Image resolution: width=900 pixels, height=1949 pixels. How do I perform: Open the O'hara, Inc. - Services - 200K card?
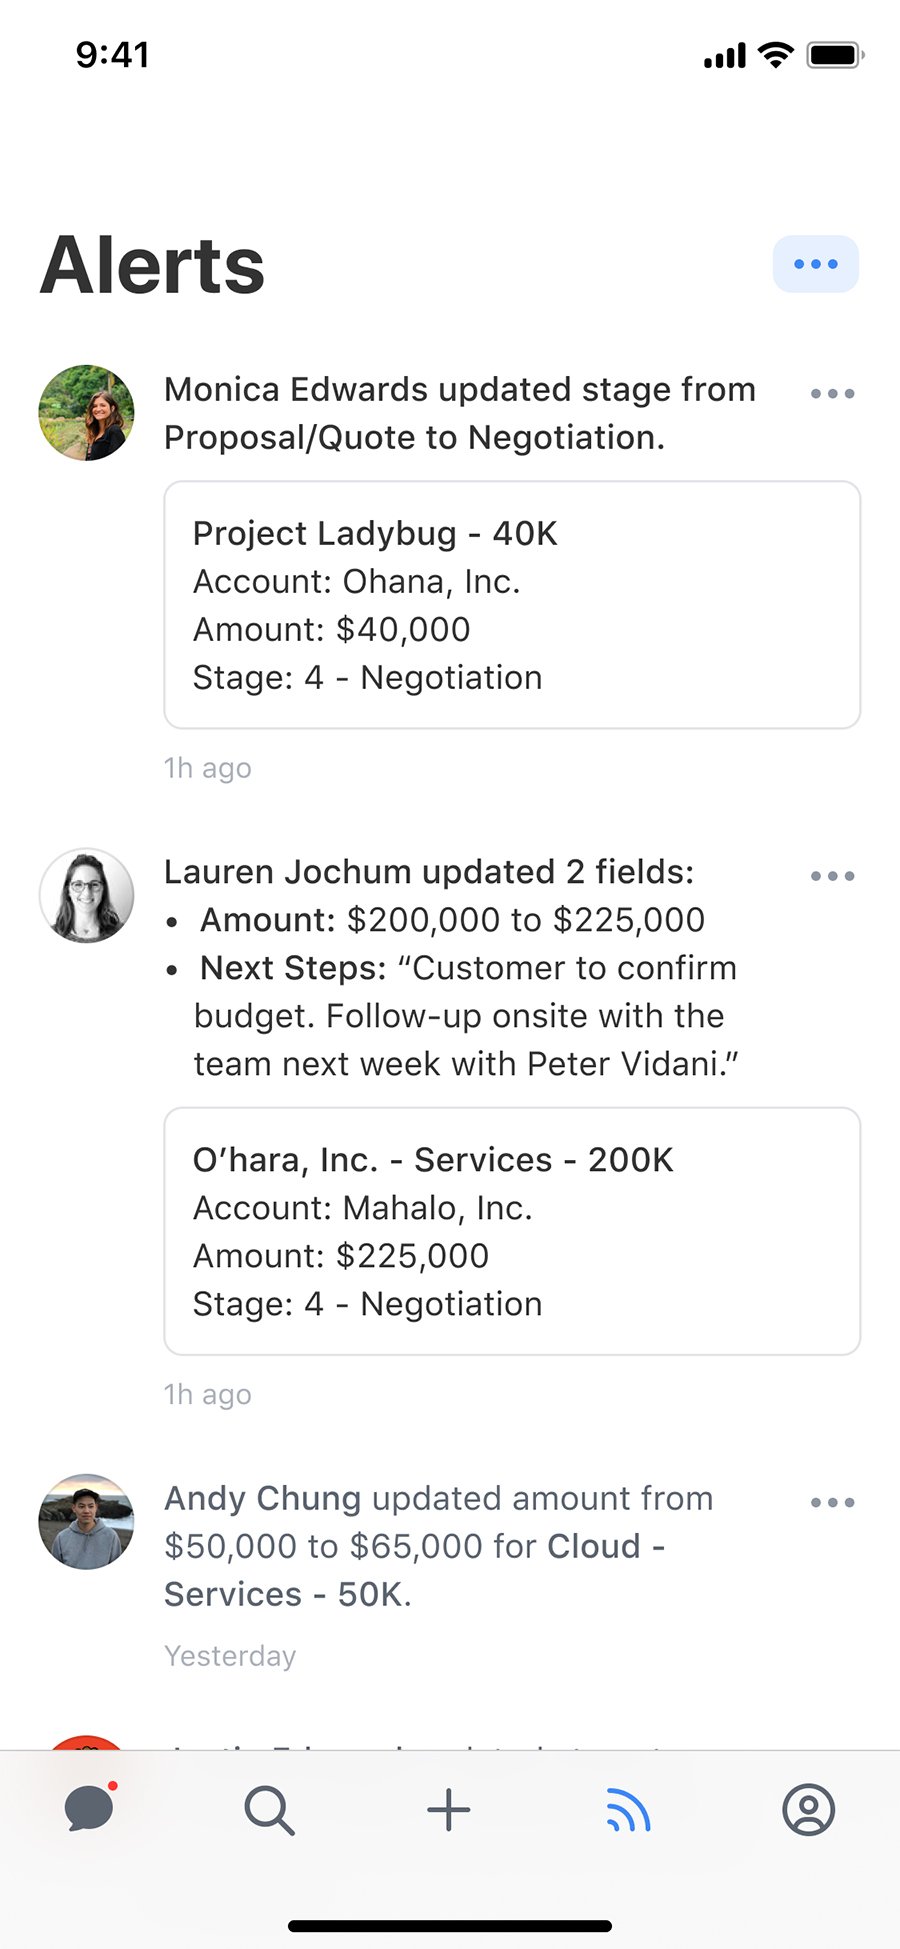(x=512, y=1231)
